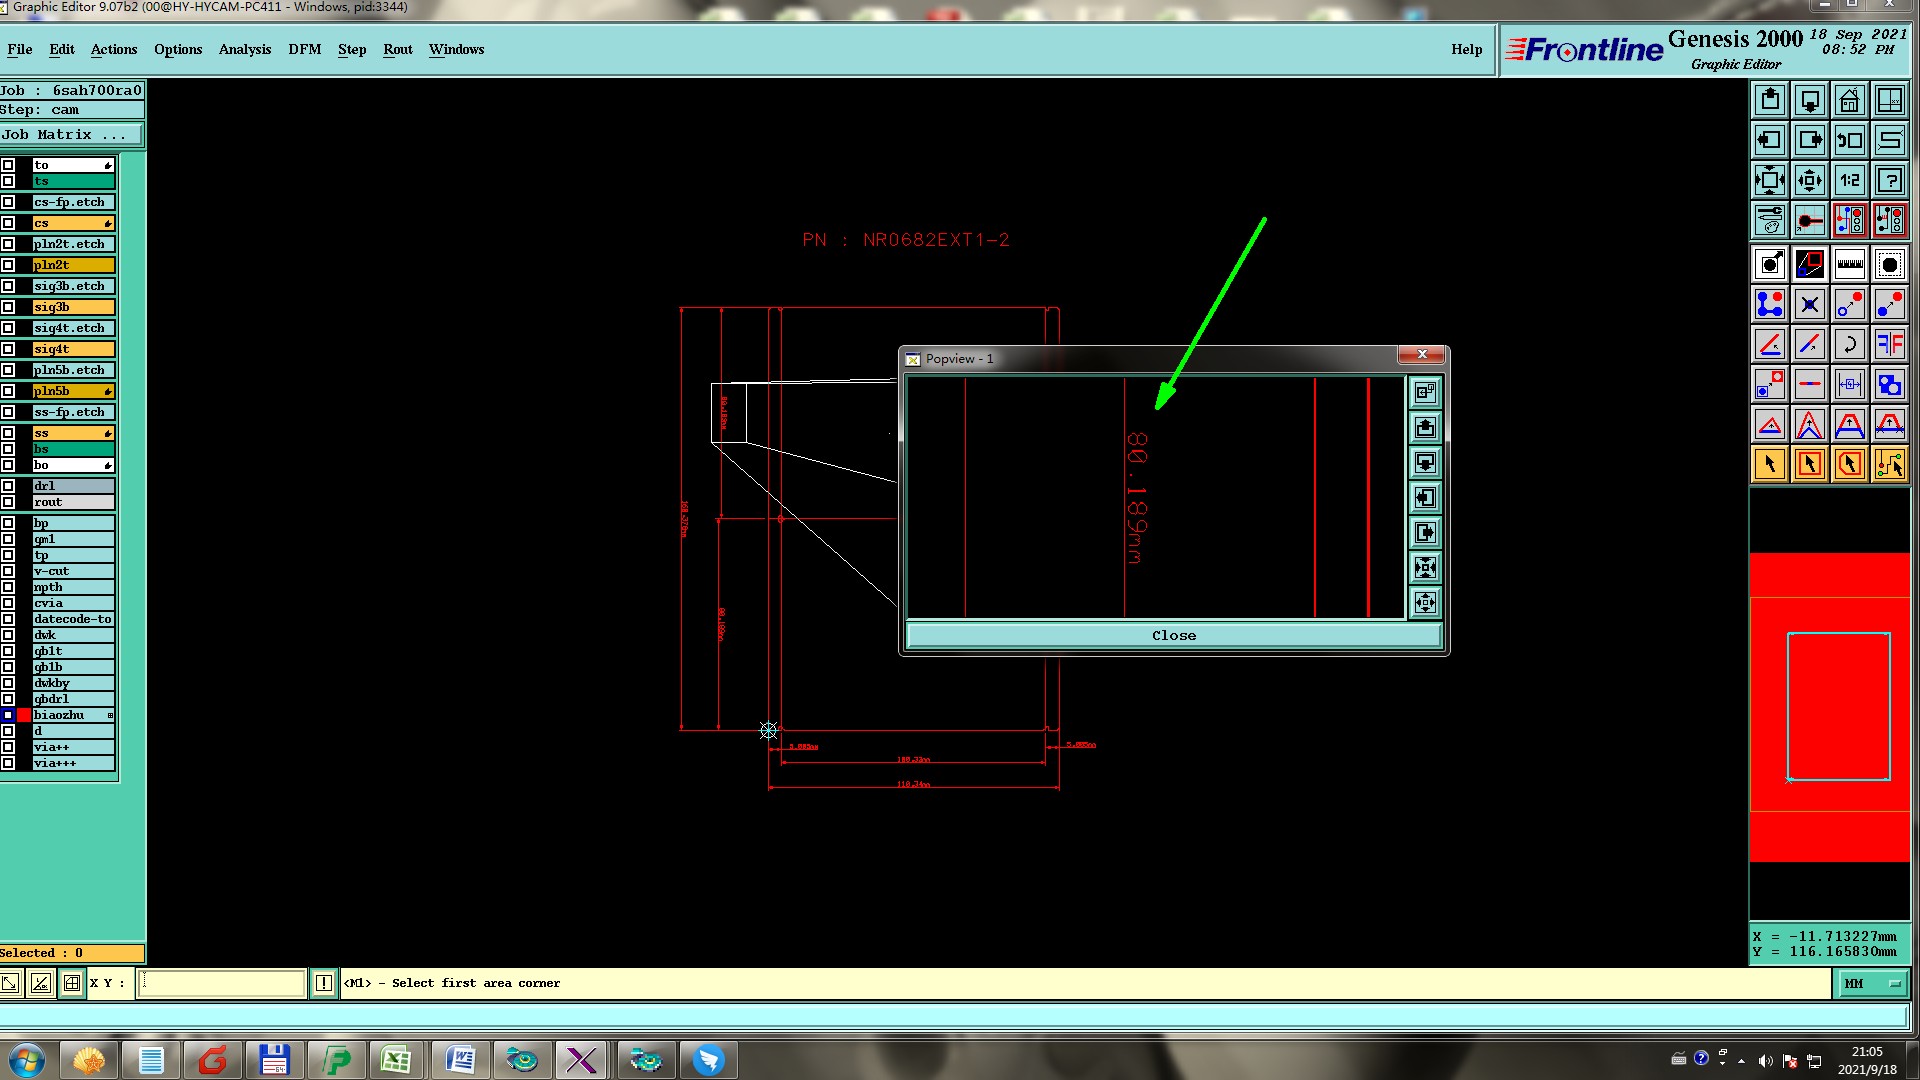Viewport: 1920px width, 1080px height.
Task: Click the red biaozhu layer color swatch
Action: (24, 715)
